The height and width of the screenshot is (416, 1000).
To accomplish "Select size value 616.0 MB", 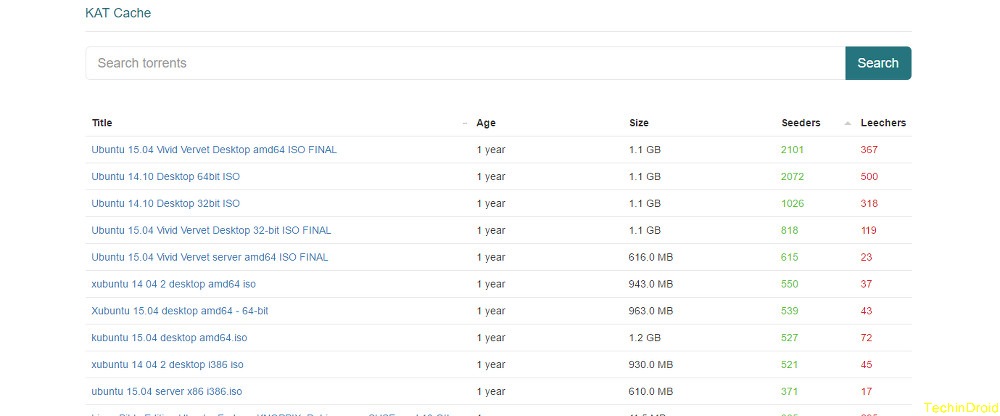I will 651,257.
